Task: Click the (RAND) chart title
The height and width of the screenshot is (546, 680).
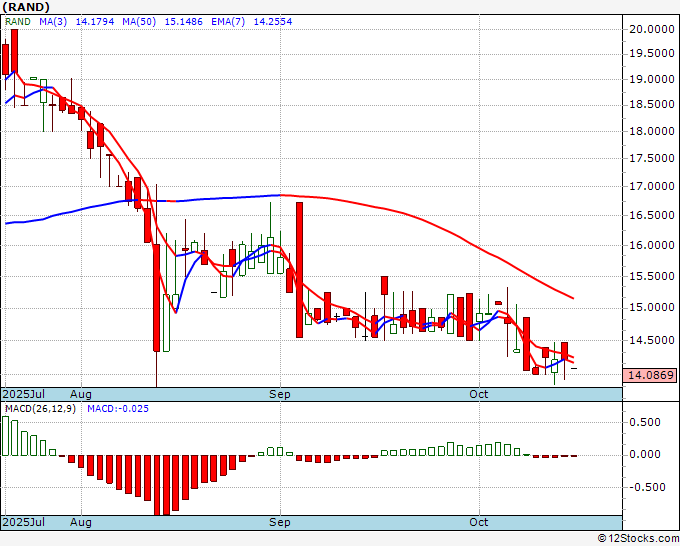Action: tap(26, 7)
